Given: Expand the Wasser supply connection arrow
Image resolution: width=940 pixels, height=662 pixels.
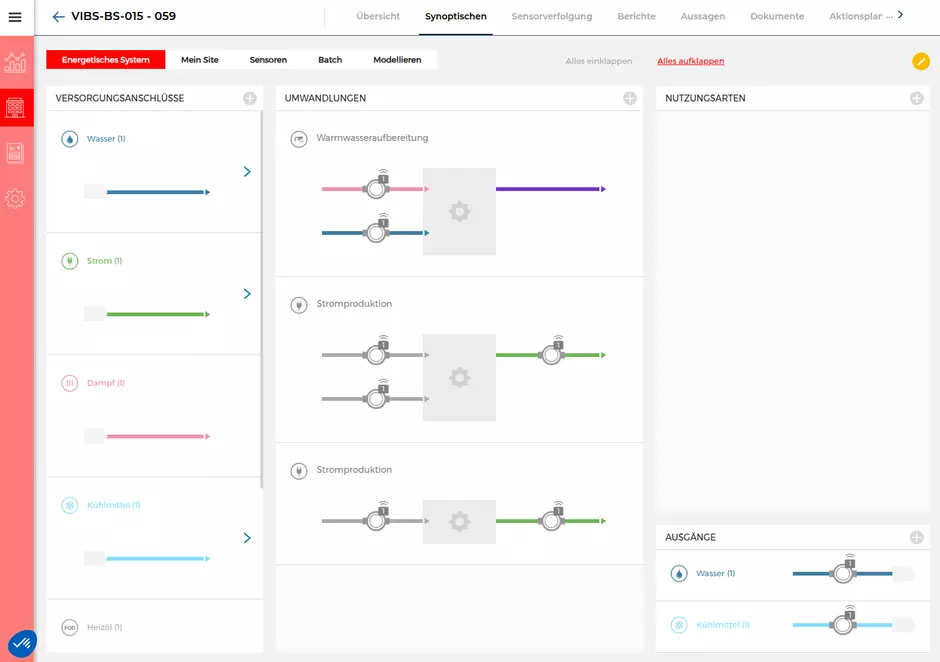Looking at the screenshot, I should (x=247, y=172).
